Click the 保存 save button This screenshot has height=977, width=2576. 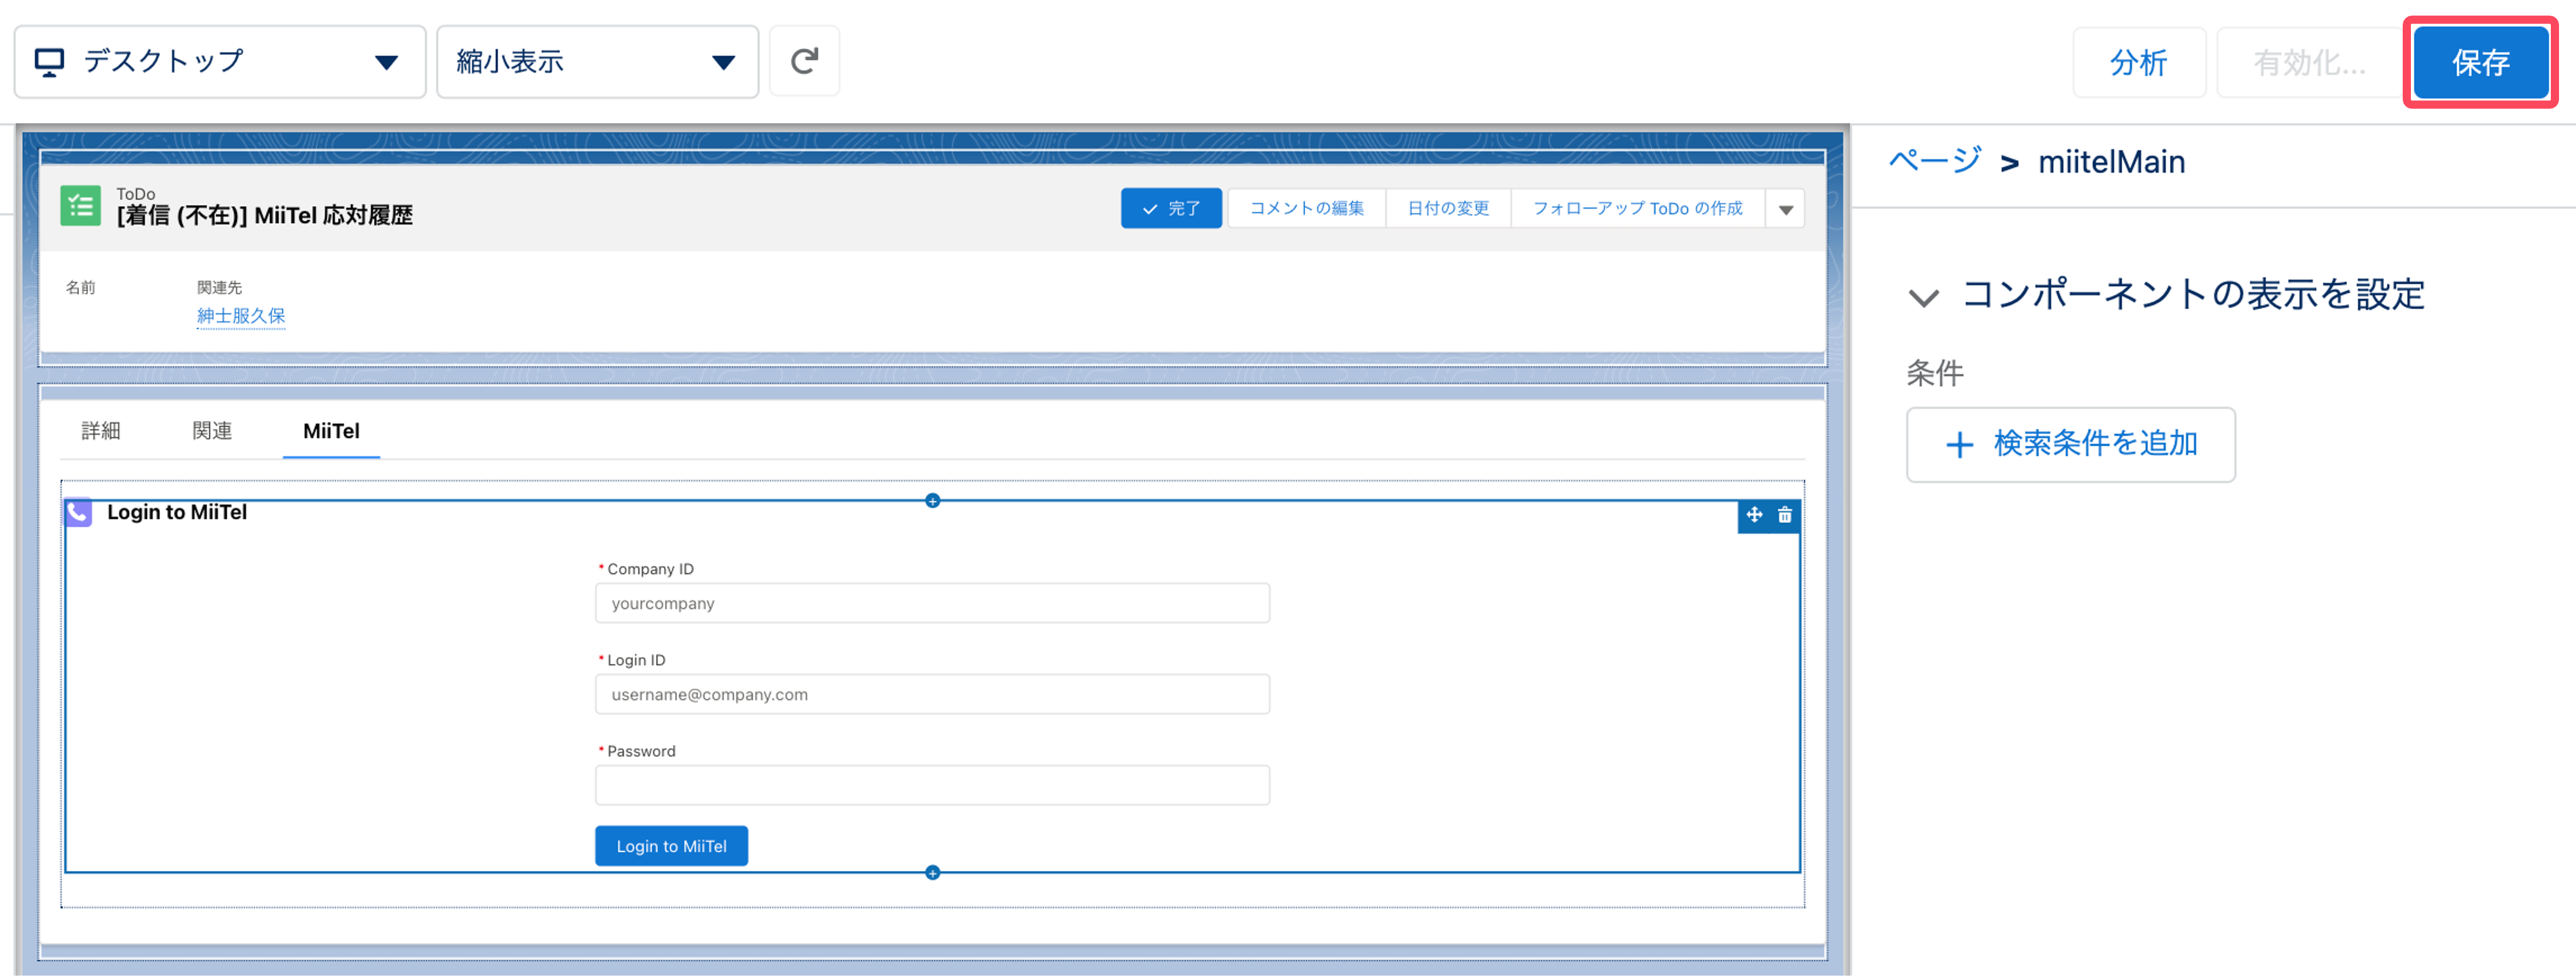(x=2480, y=62)
